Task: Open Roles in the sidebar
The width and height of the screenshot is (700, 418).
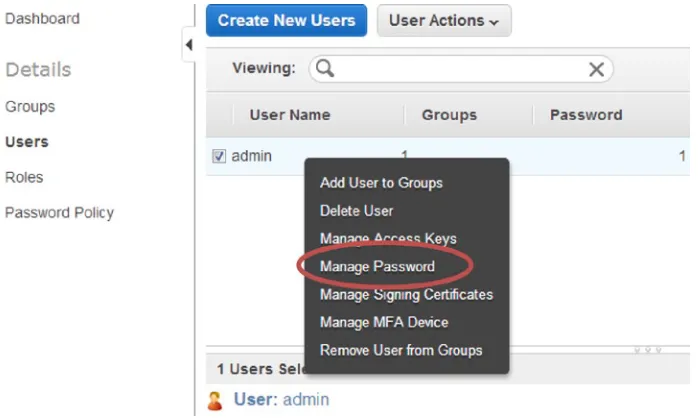Action: coord(24,177)
